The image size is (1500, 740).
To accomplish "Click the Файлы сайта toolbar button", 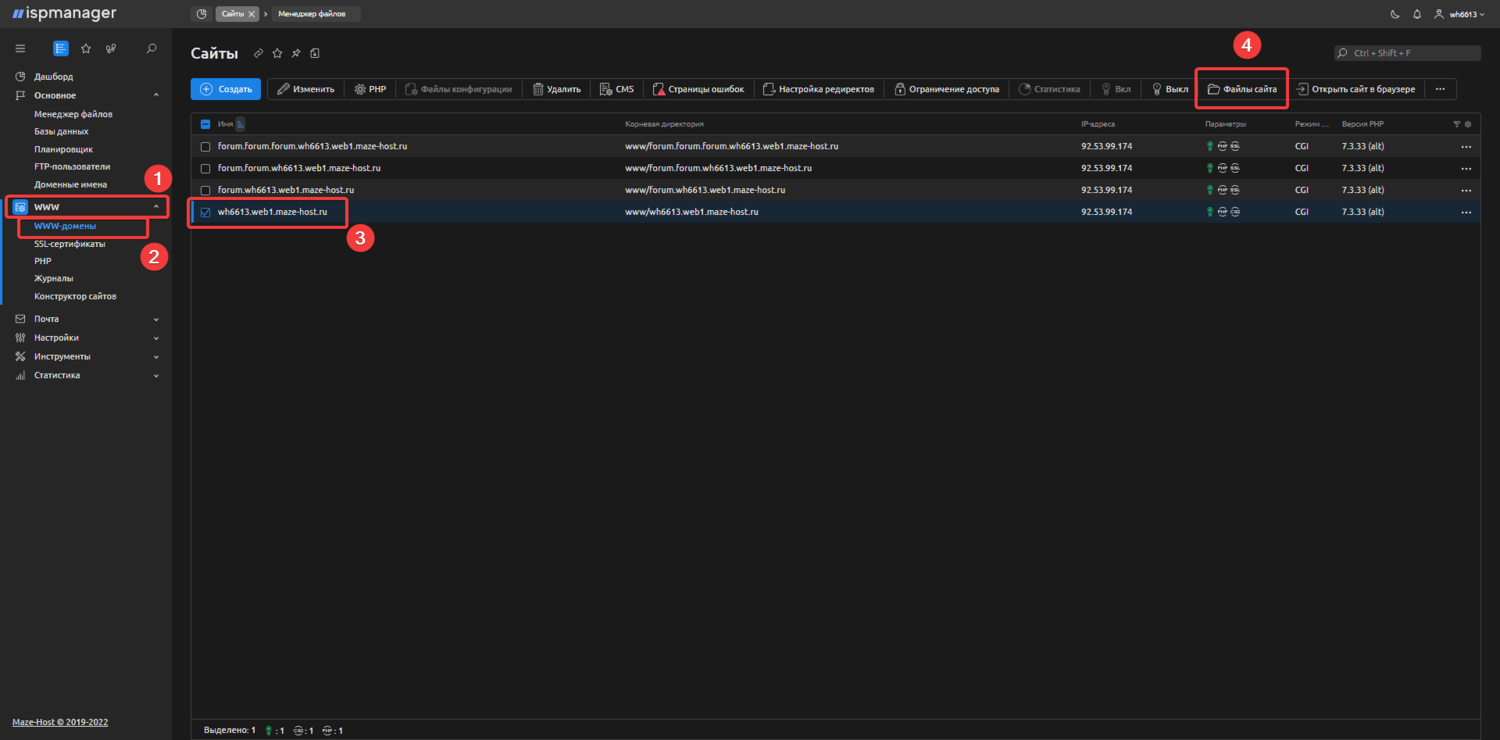I will 1242,89.
